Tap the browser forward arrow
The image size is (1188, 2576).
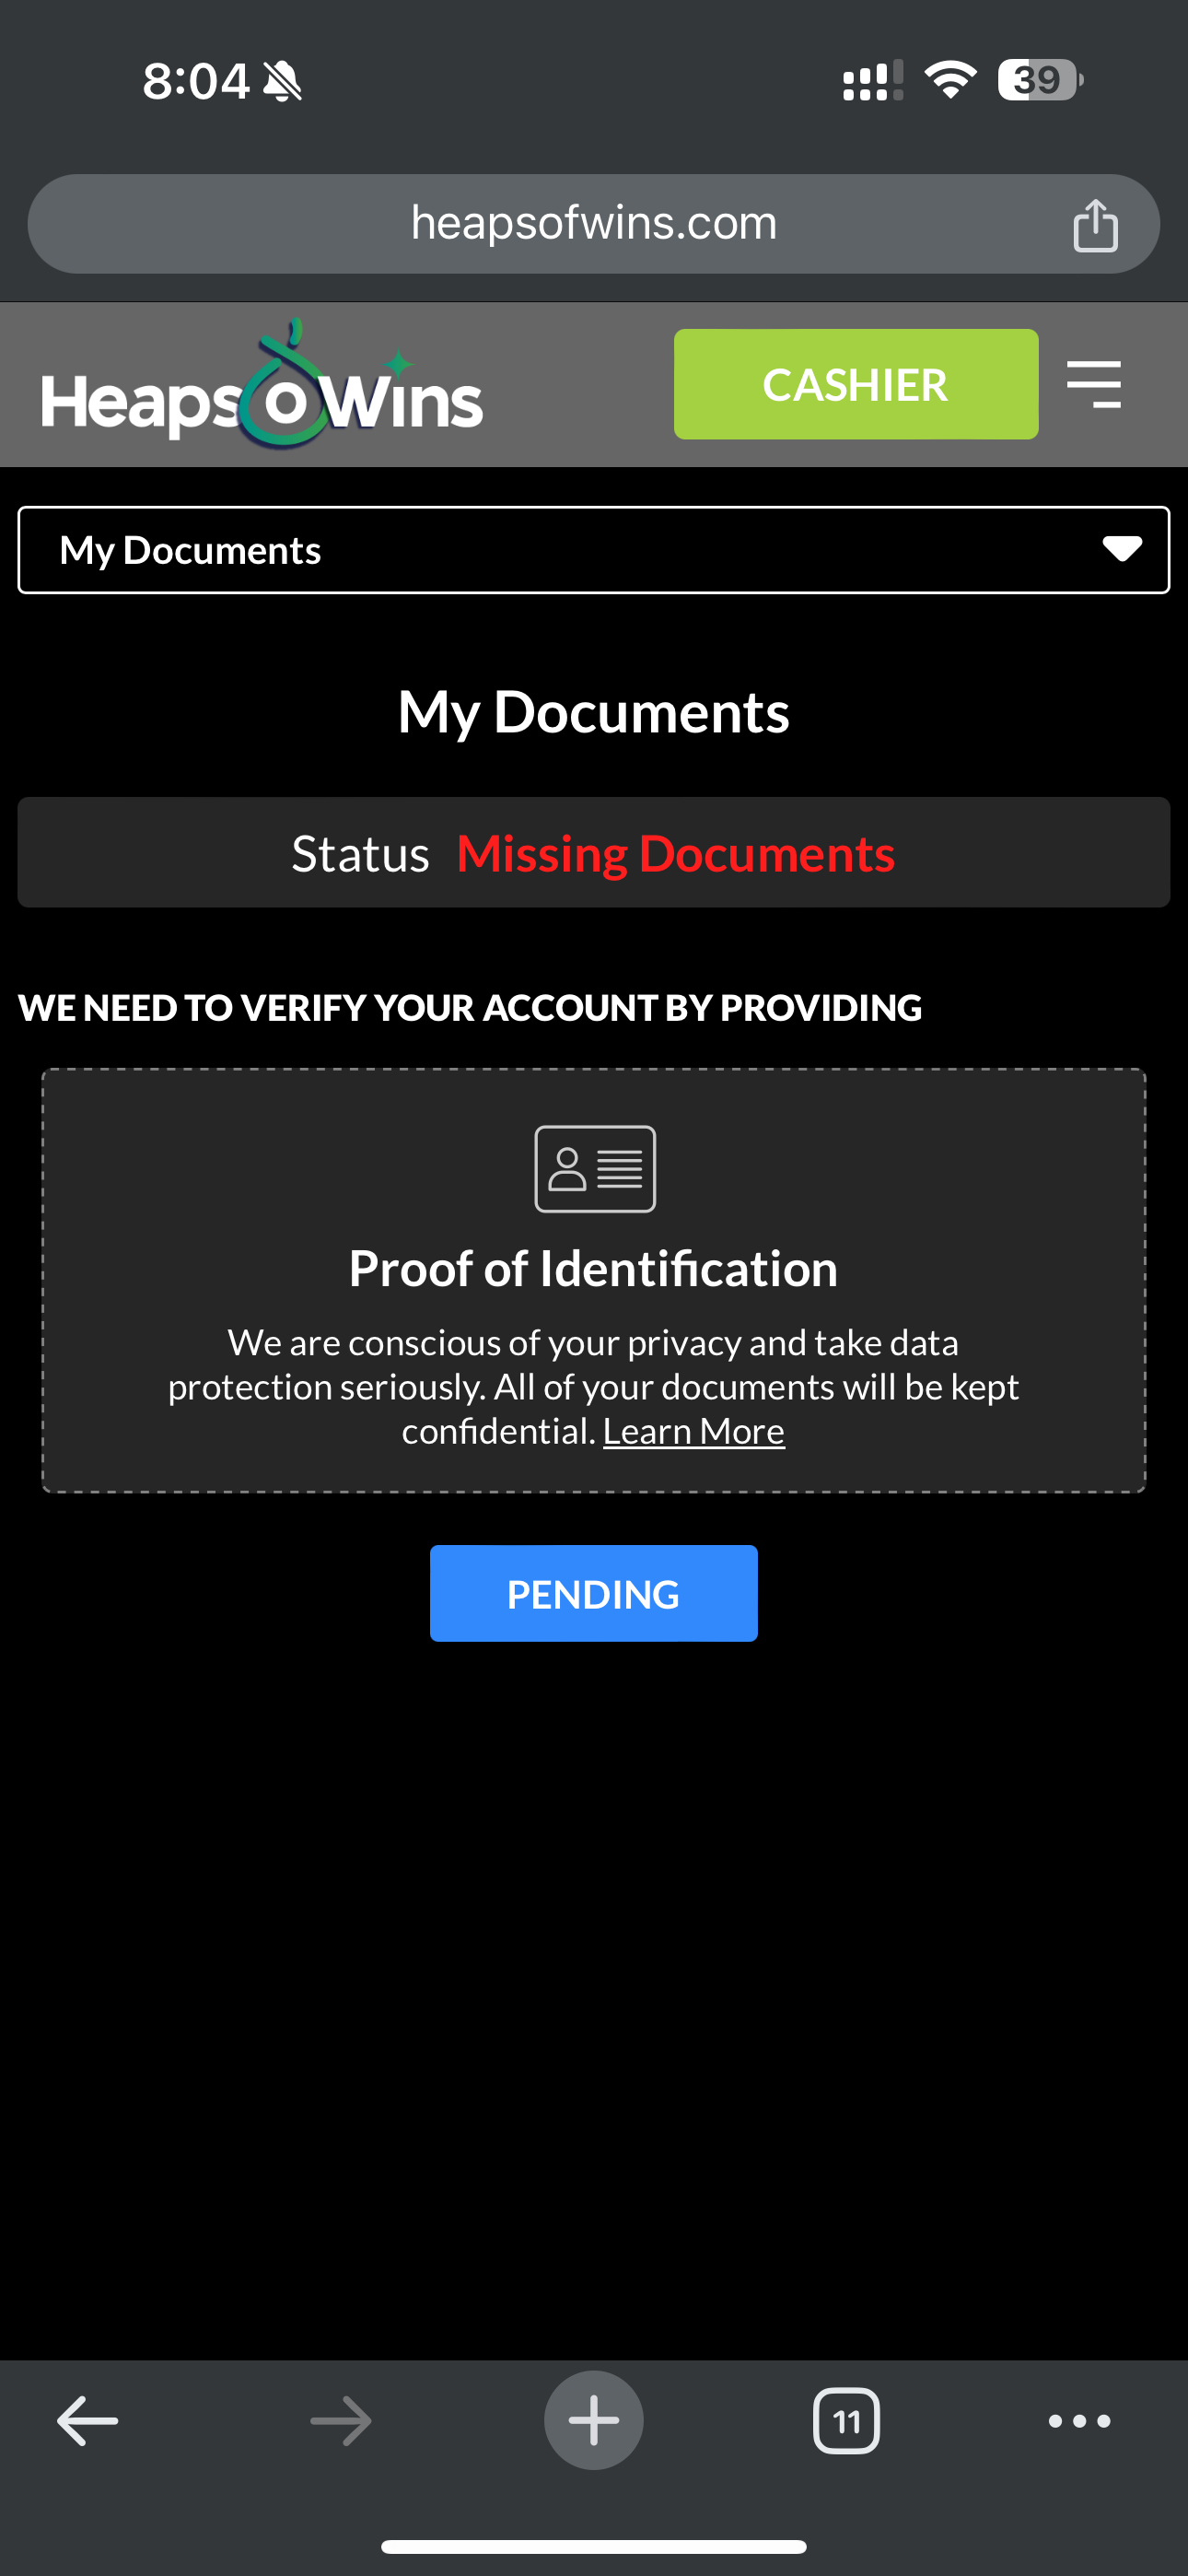341,2420
